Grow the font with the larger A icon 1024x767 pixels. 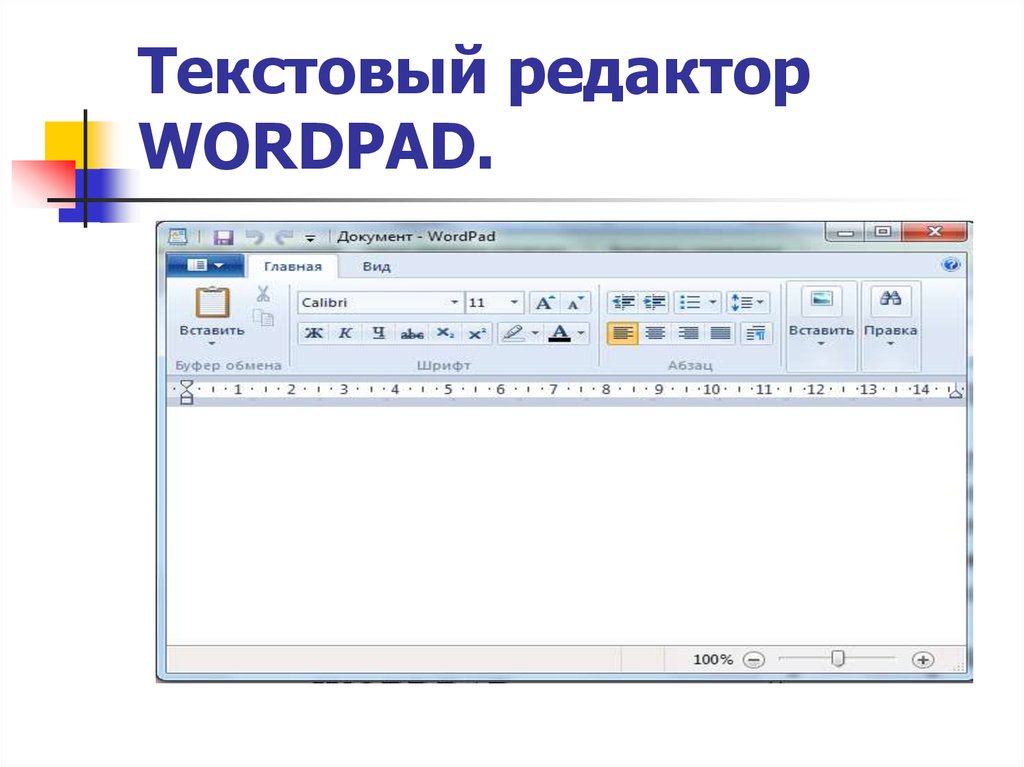545,302
